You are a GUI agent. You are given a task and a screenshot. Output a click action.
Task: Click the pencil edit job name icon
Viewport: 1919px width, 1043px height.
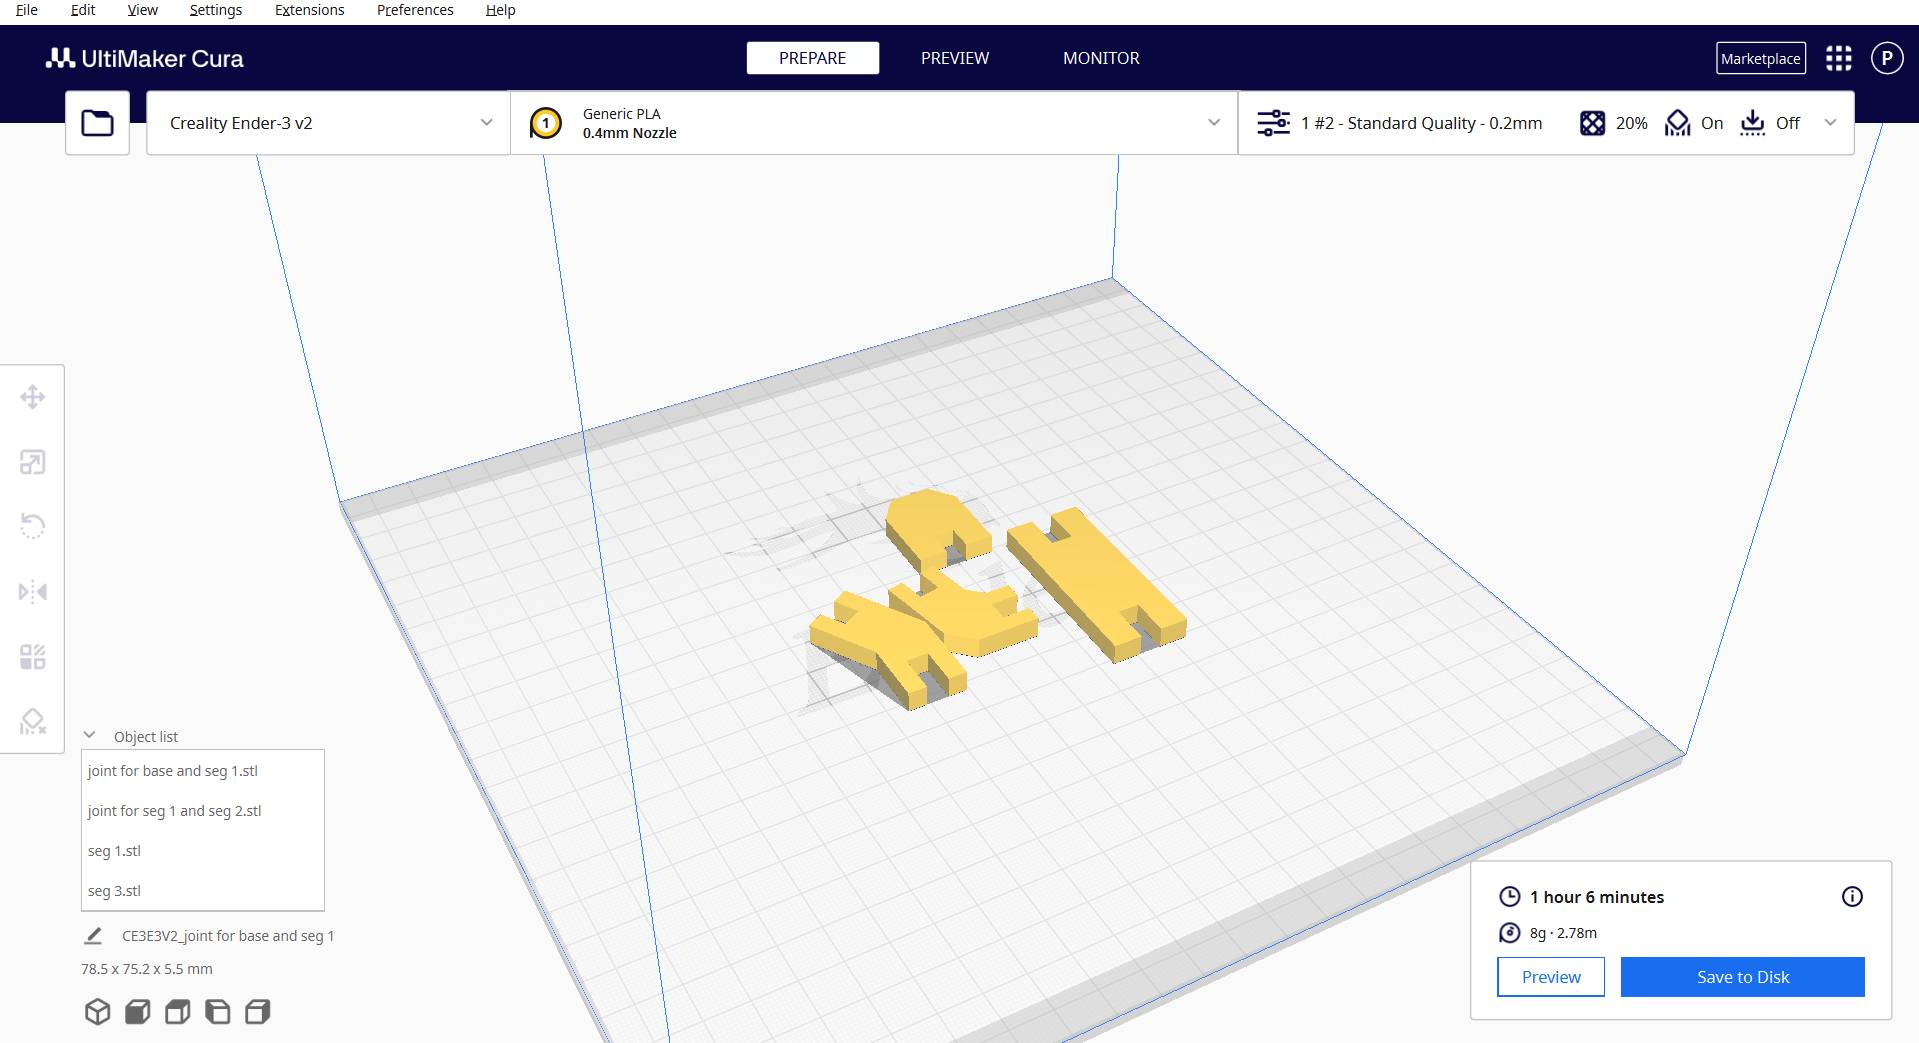[93, 936]
